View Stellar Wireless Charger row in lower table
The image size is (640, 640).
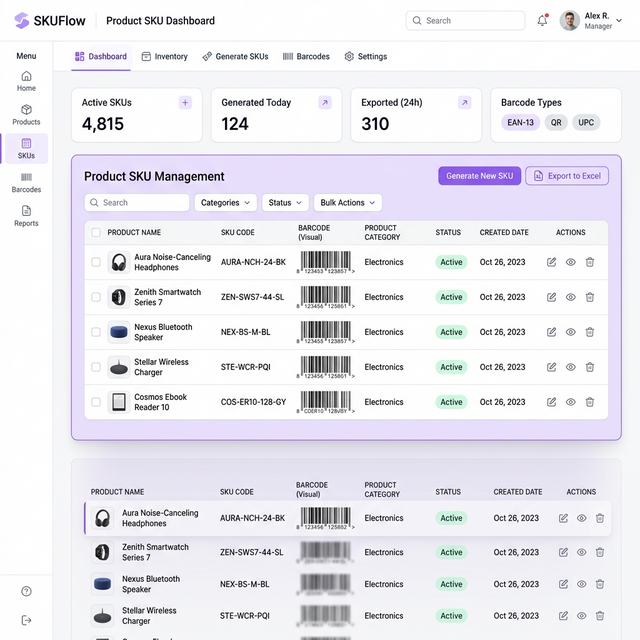[582, 616]
